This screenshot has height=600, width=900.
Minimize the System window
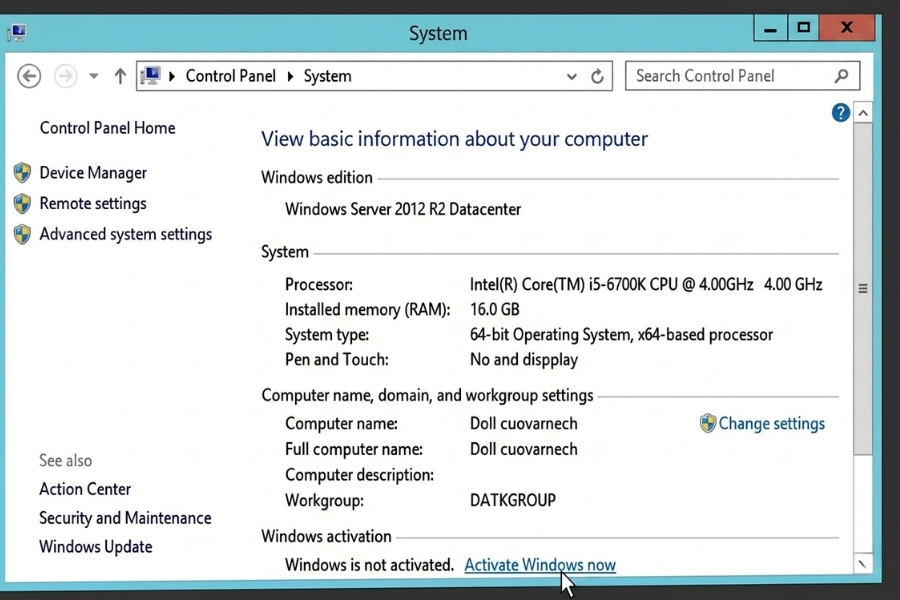(x=770, y=28)
